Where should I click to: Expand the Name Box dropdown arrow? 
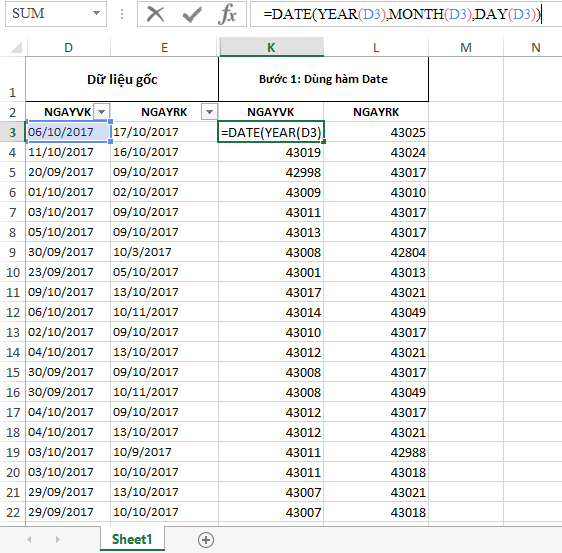click(96, 14)
